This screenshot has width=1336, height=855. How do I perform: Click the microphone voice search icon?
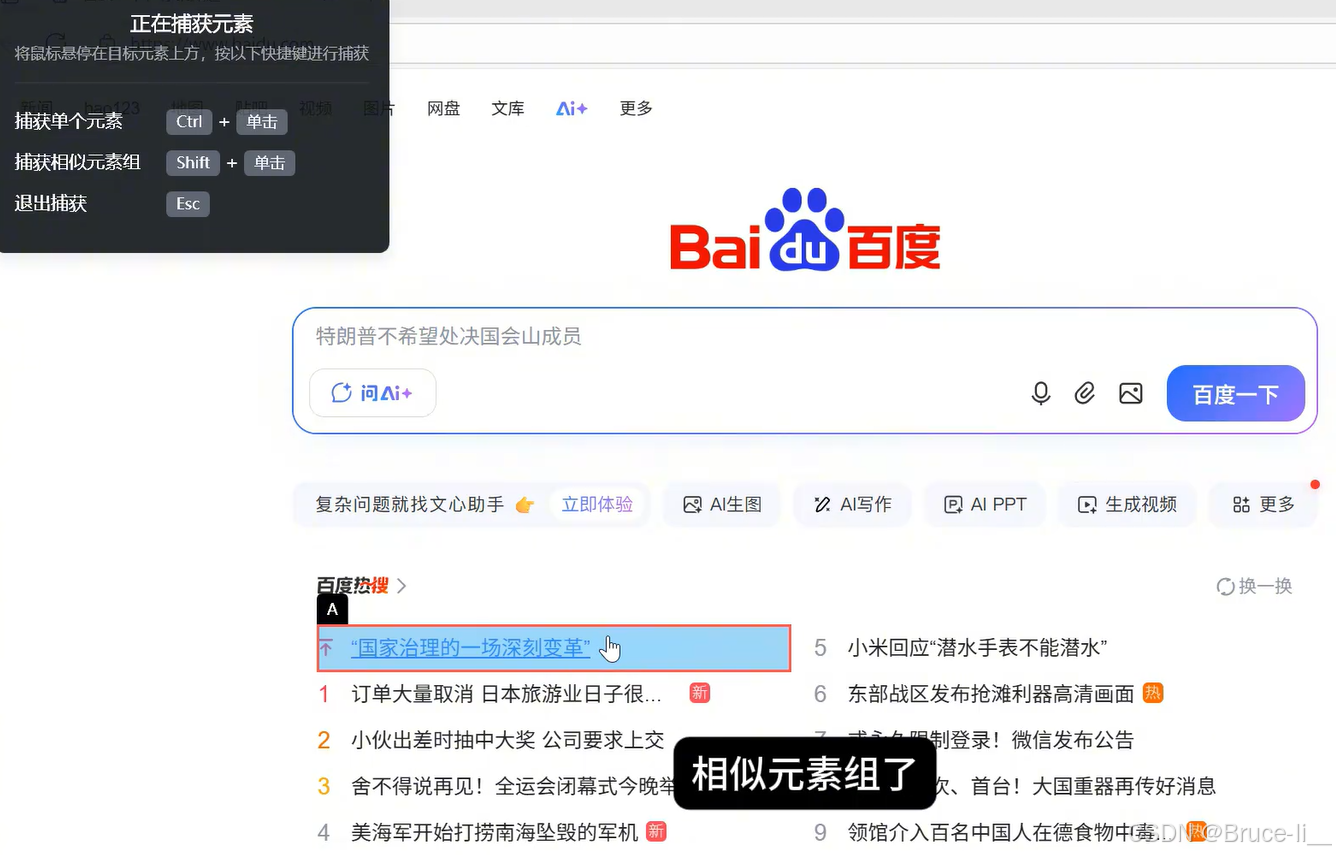click(1041, 393)
